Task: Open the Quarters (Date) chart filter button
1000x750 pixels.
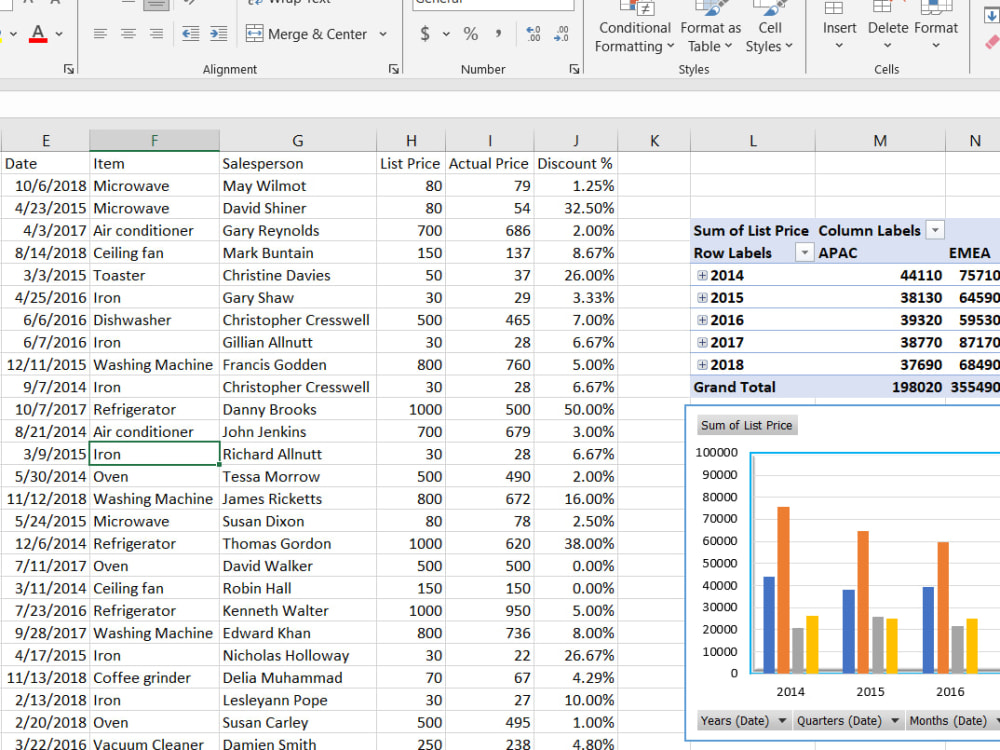Action: pos(848,721)
